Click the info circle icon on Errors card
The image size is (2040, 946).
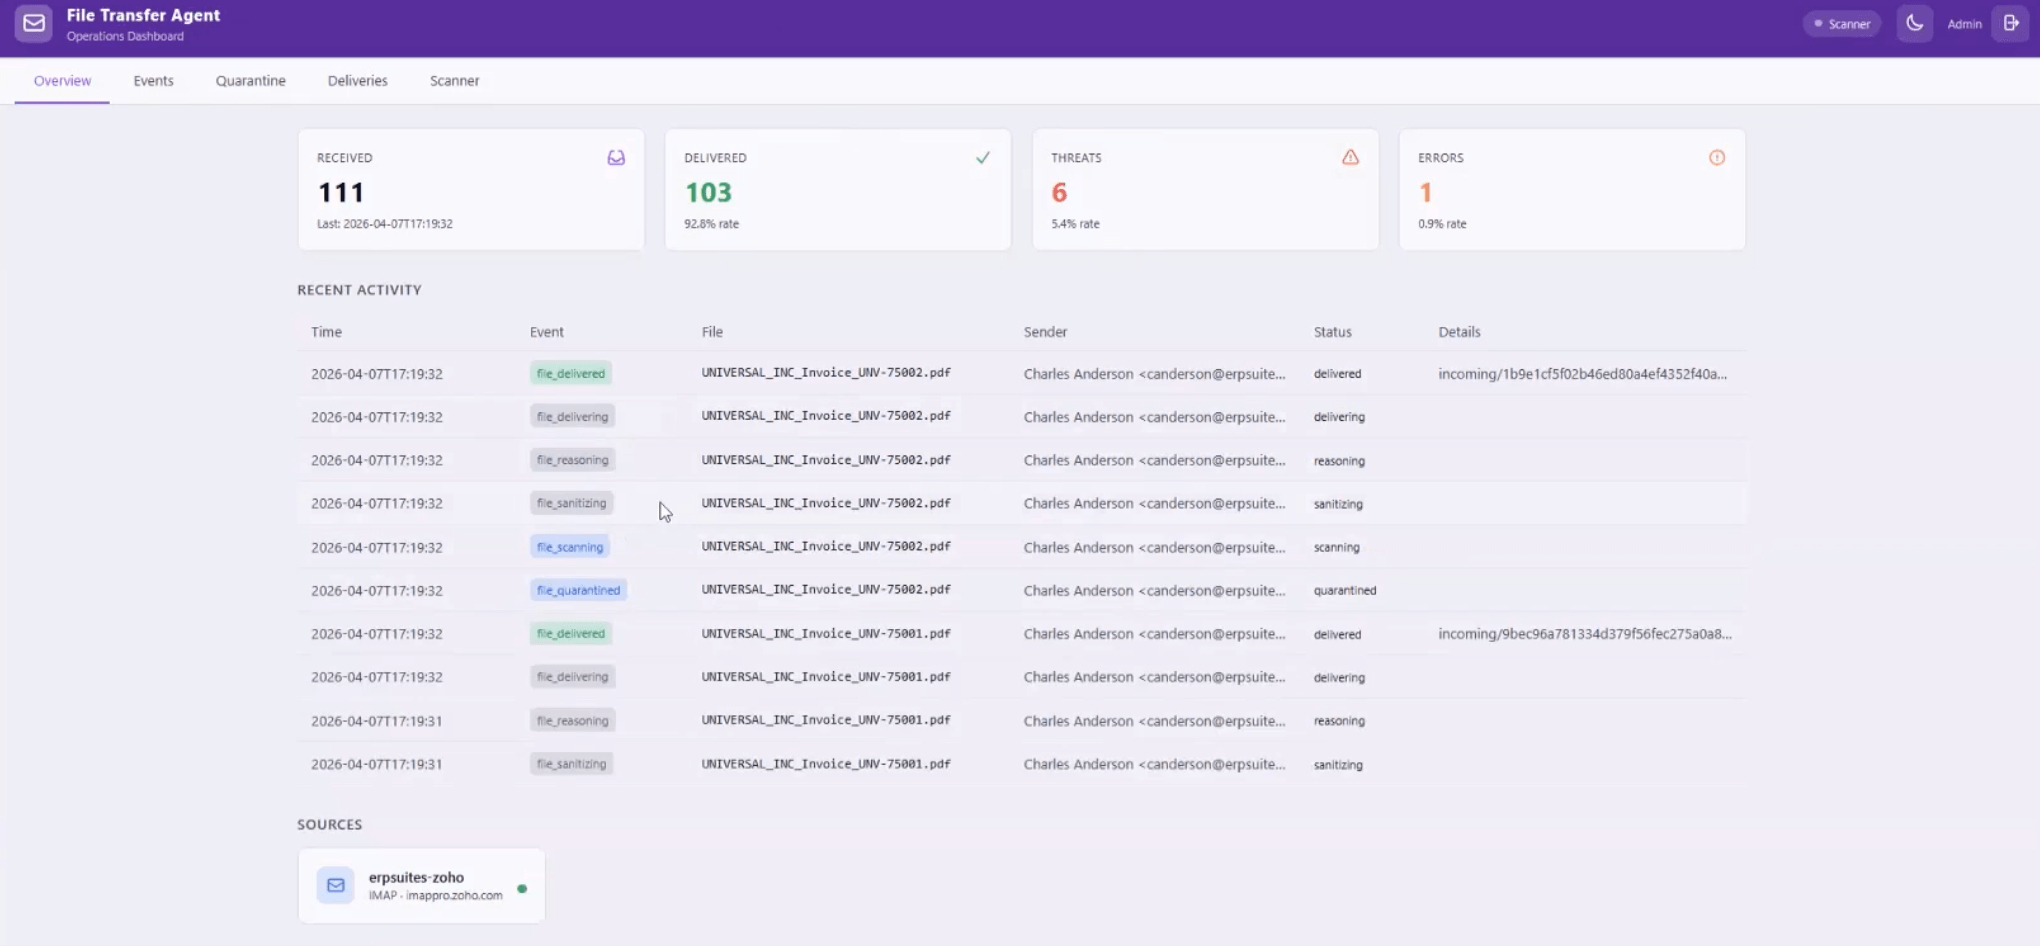point(1717,157)
